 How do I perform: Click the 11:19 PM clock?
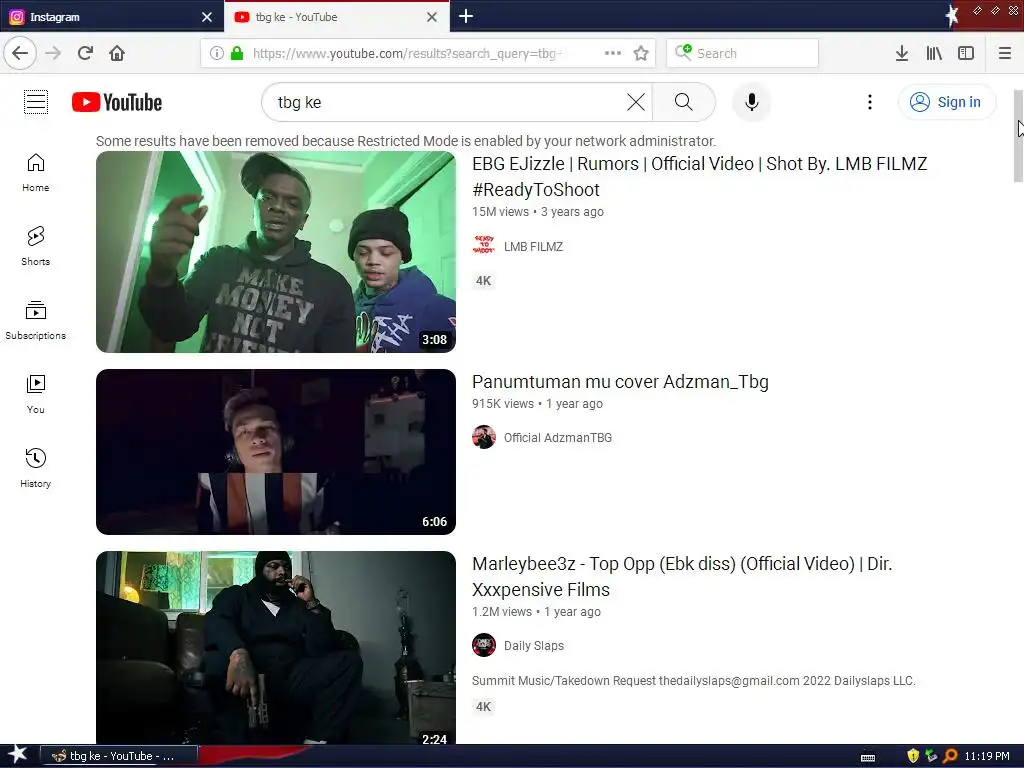pyautogui.click(x=987, y=756)
